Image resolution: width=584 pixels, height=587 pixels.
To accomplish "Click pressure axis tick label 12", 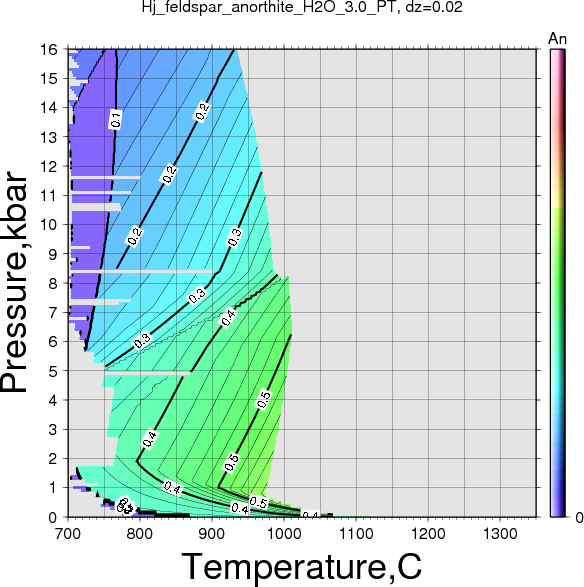I will click(x=49, y=166).
